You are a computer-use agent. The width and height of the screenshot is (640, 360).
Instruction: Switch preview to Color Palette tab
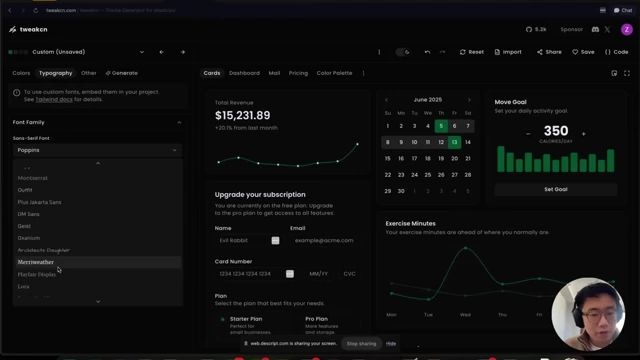point(334,73)
